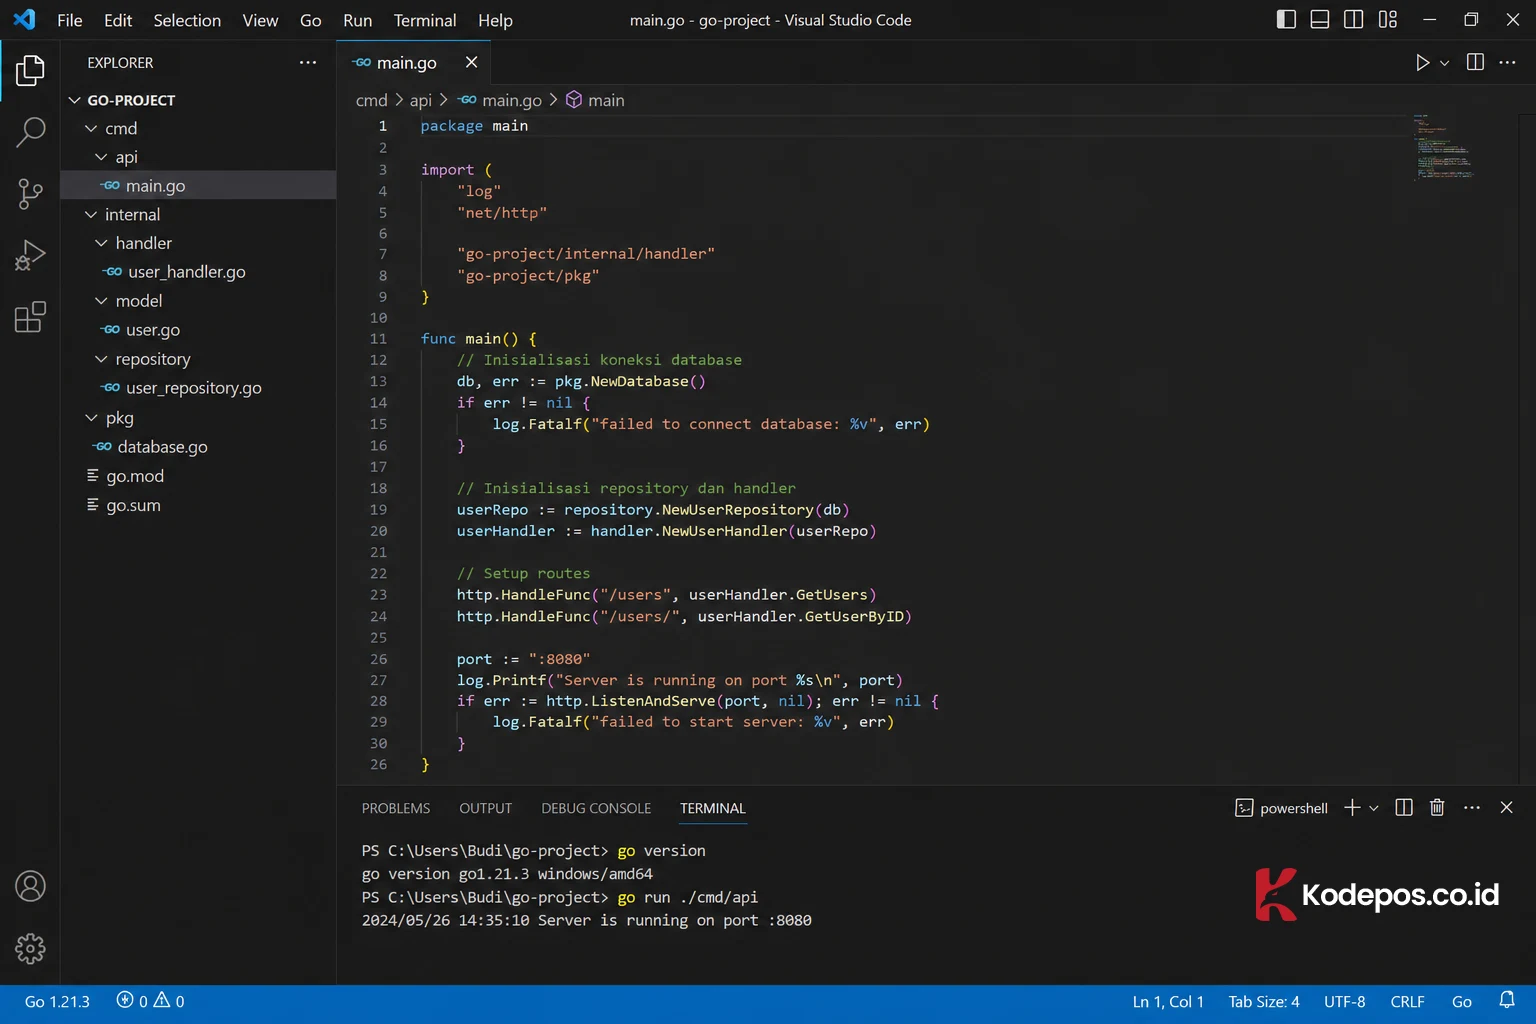Change Tab Size: 4 indentation setting
Viewport: 1536px width, 1024px height.
tap(1264, 1001)
